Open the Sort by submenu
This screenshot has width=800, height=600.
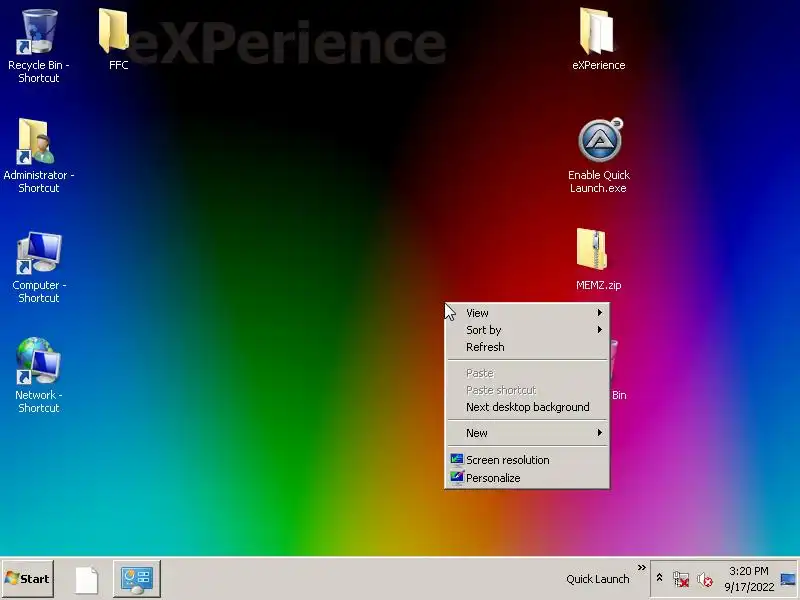527,330
